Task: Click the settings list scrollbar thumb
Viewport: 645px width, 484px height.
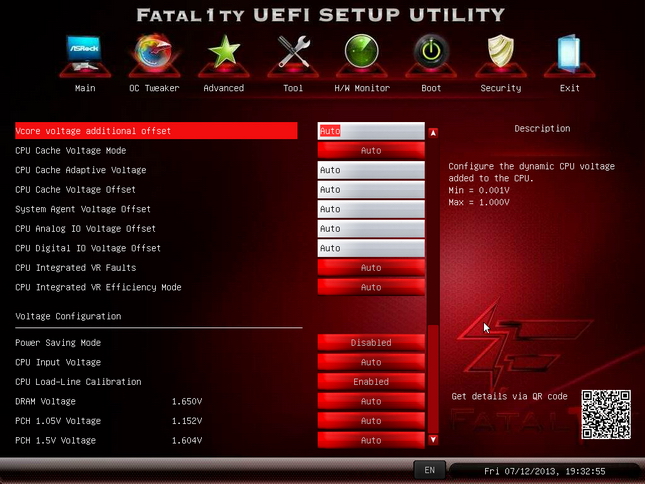Action: coord(433,378)
